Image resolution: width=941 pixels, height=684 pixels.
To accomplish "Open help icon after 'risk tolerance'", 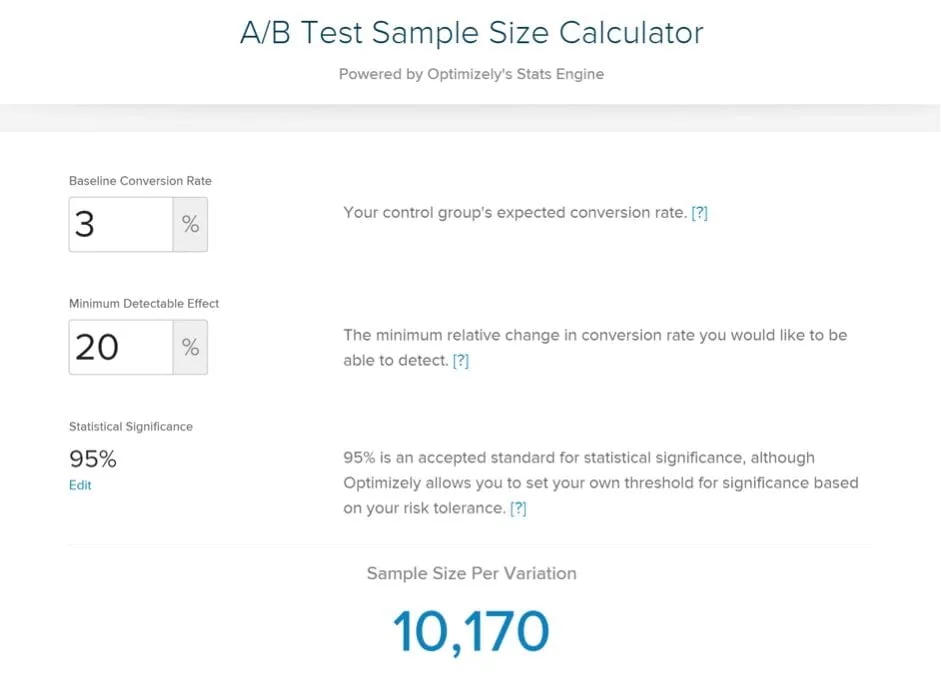I will pos(518,508).
